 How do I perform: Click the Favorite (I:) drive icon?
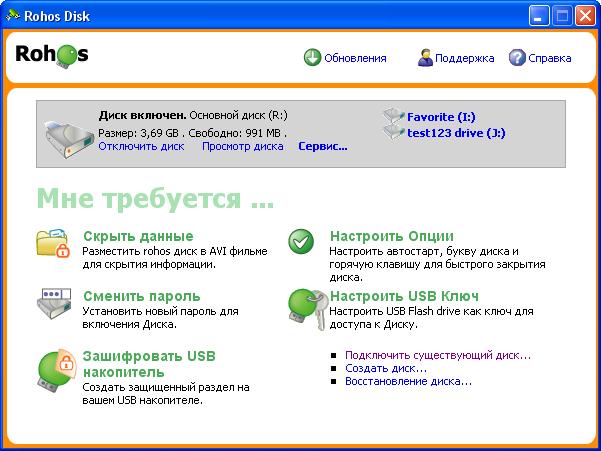pyautogui.click(x=394, y=116)
